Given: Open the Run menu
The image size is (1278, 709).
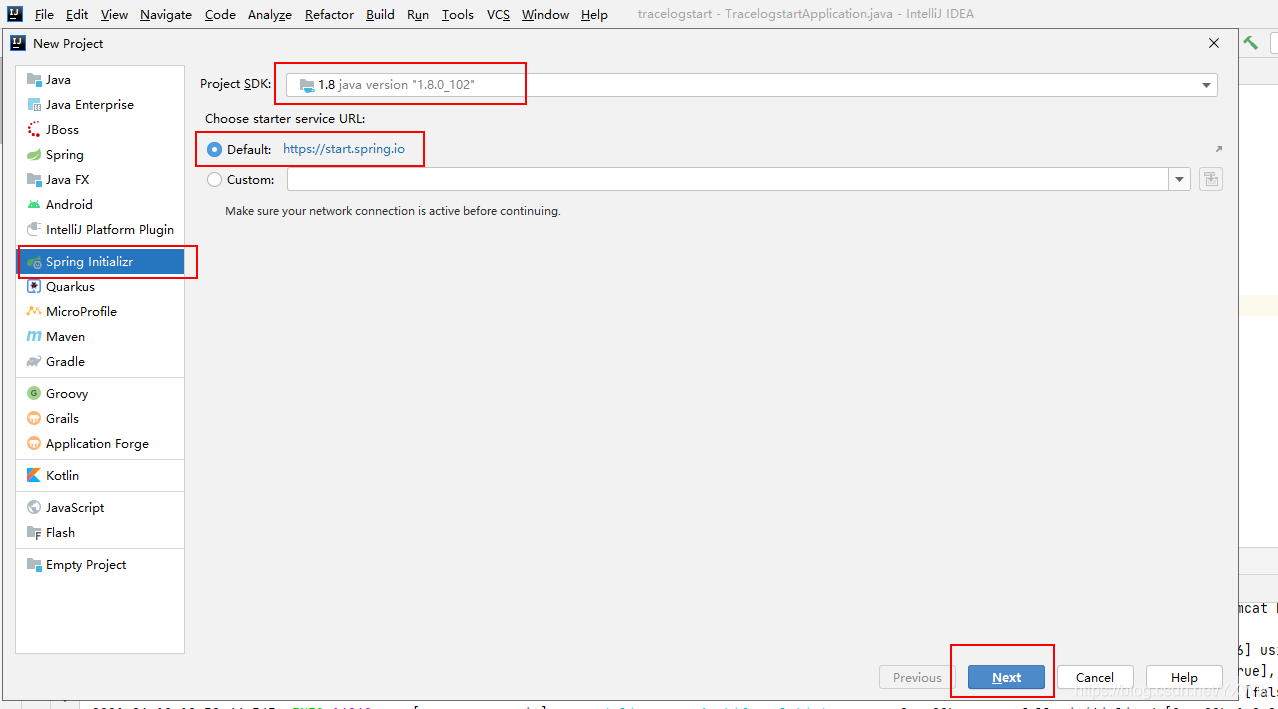Looking at the screenshot, I should point(418,15).
